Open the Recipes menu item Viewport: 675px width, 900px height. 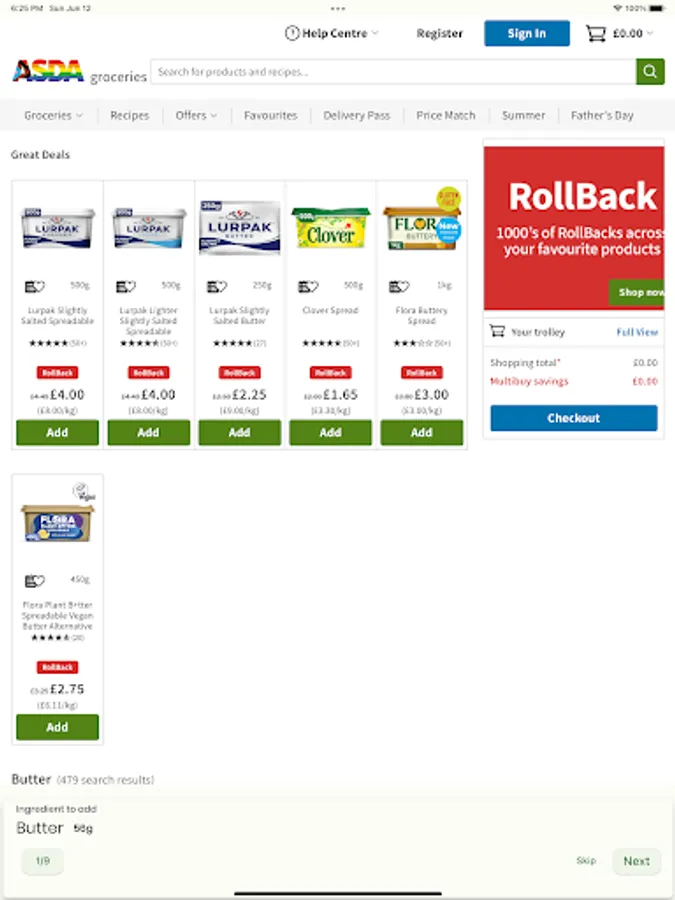pos(130,115)
